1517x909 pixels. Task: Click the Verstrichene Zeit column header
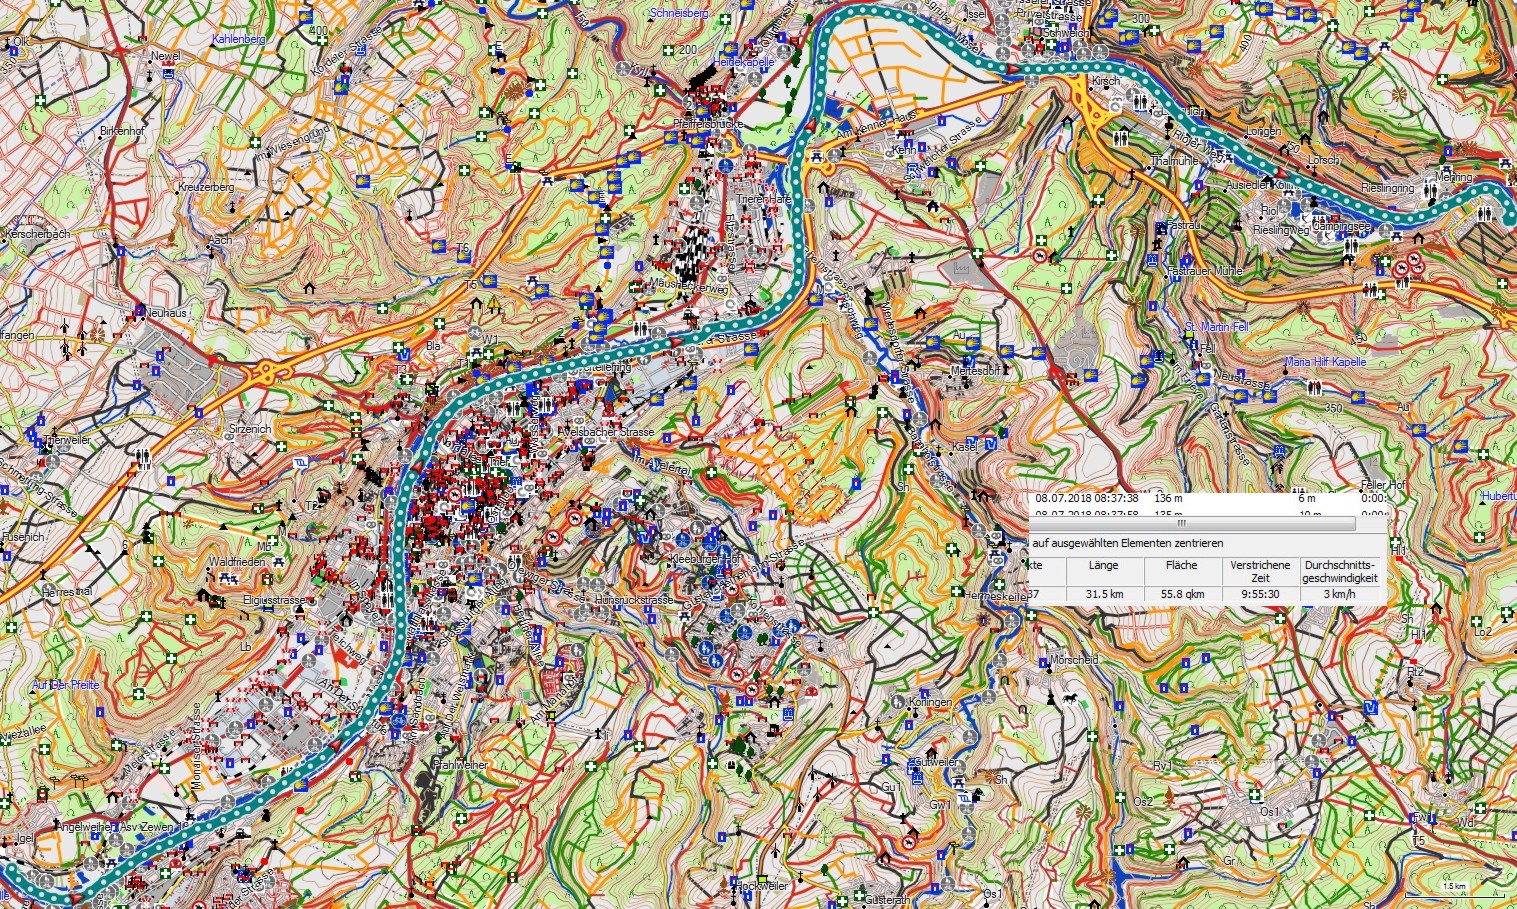pos(1260,571)
